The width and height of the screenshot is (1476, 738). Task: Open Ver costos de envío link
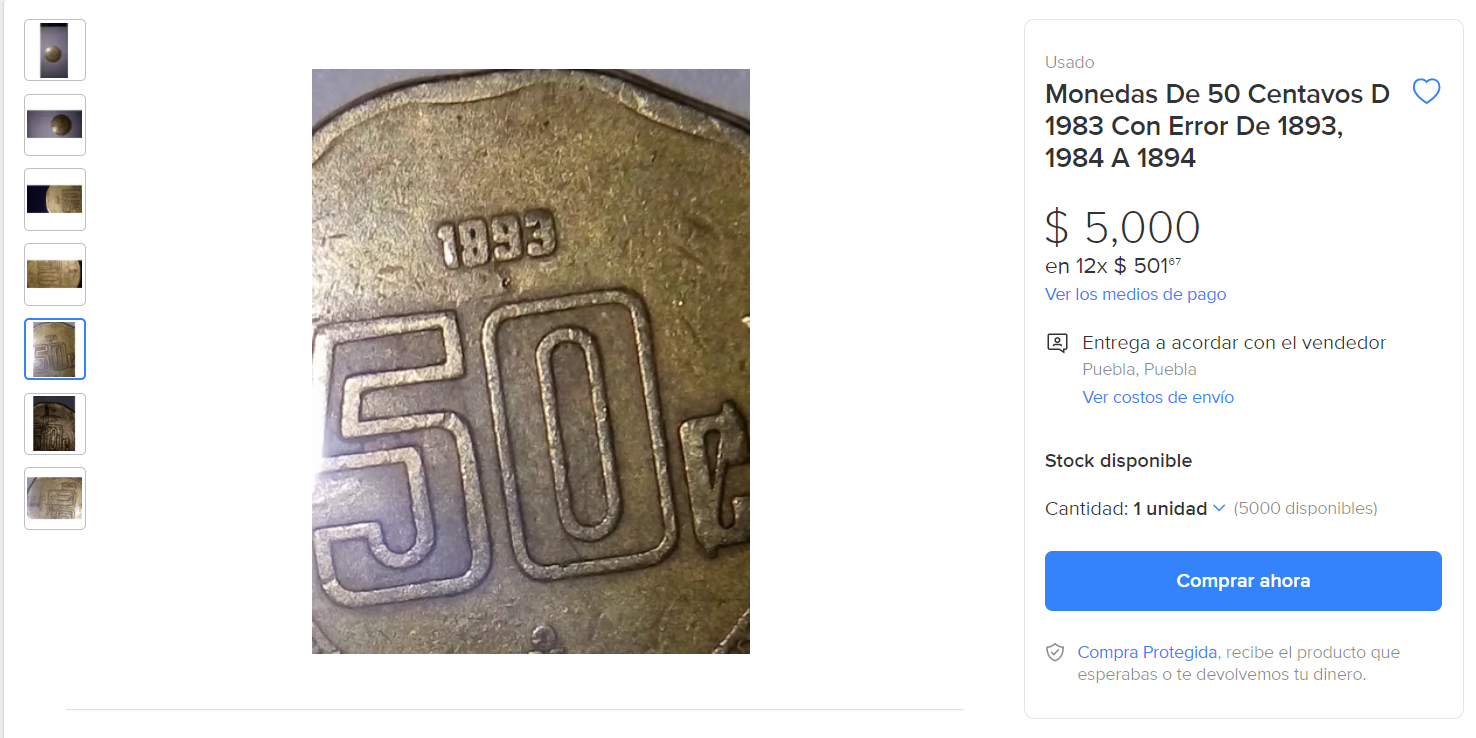click(x=1158, y=397)
